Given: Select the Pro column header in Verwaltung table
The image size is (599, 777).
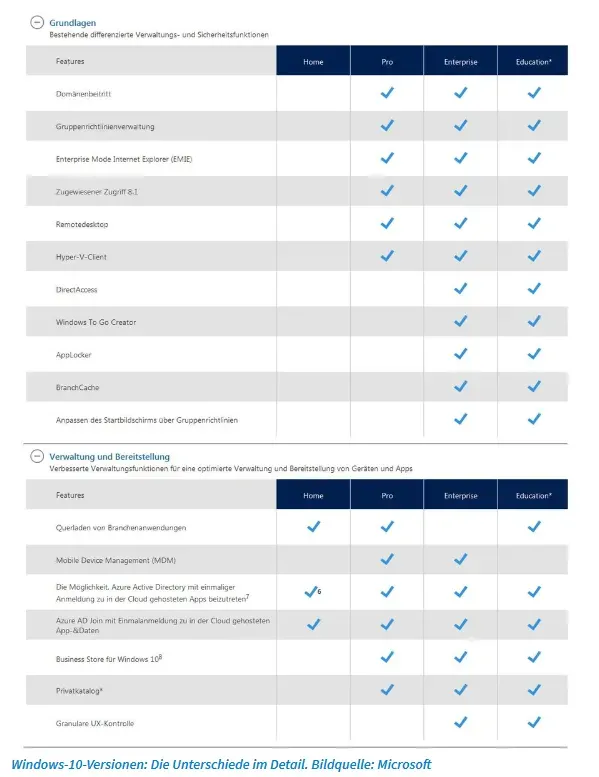Looking at the screenshot, I should [x=387, y=494].
